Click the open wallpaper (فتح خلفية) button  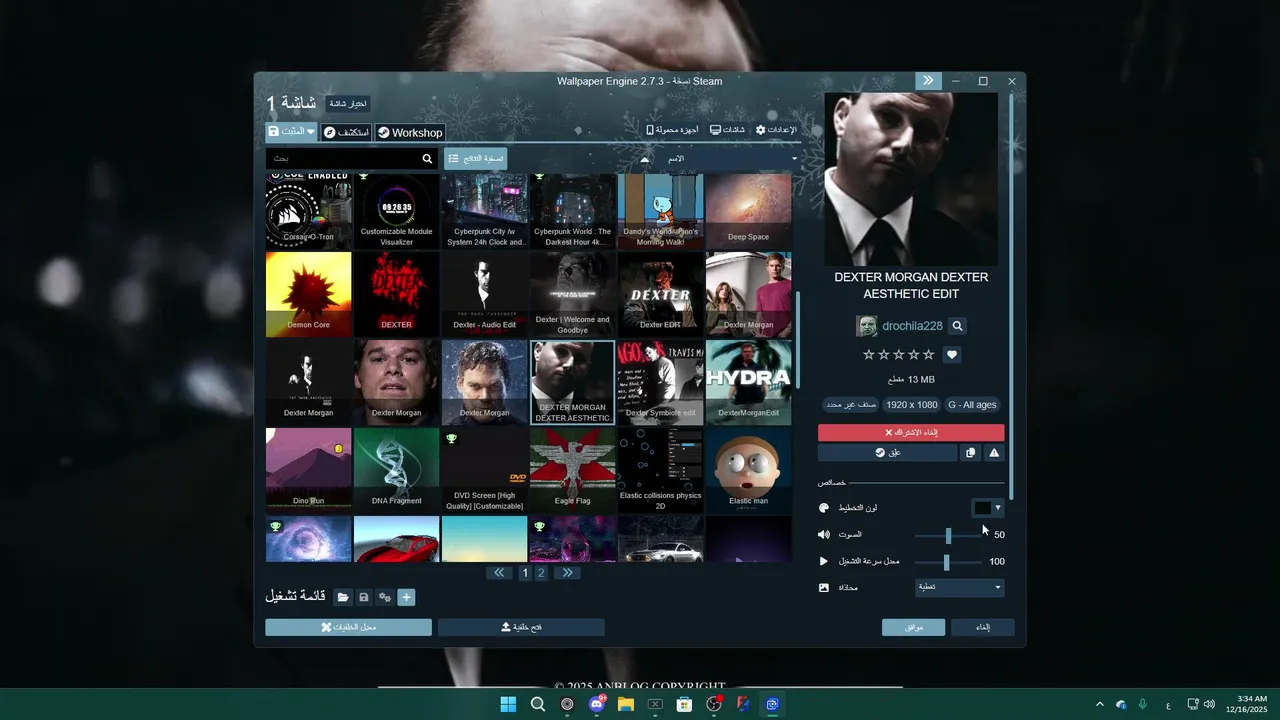pos(521,627)
